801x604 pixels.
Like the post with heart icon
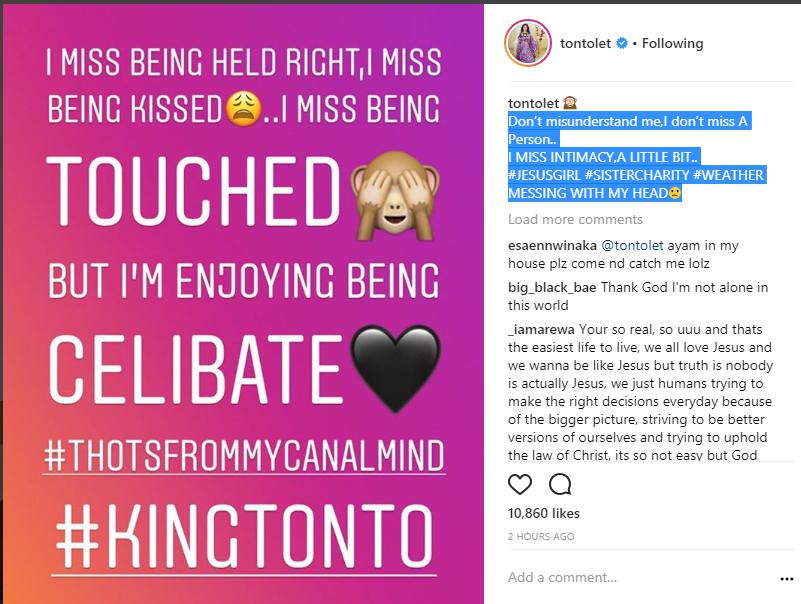coord(520,485)
